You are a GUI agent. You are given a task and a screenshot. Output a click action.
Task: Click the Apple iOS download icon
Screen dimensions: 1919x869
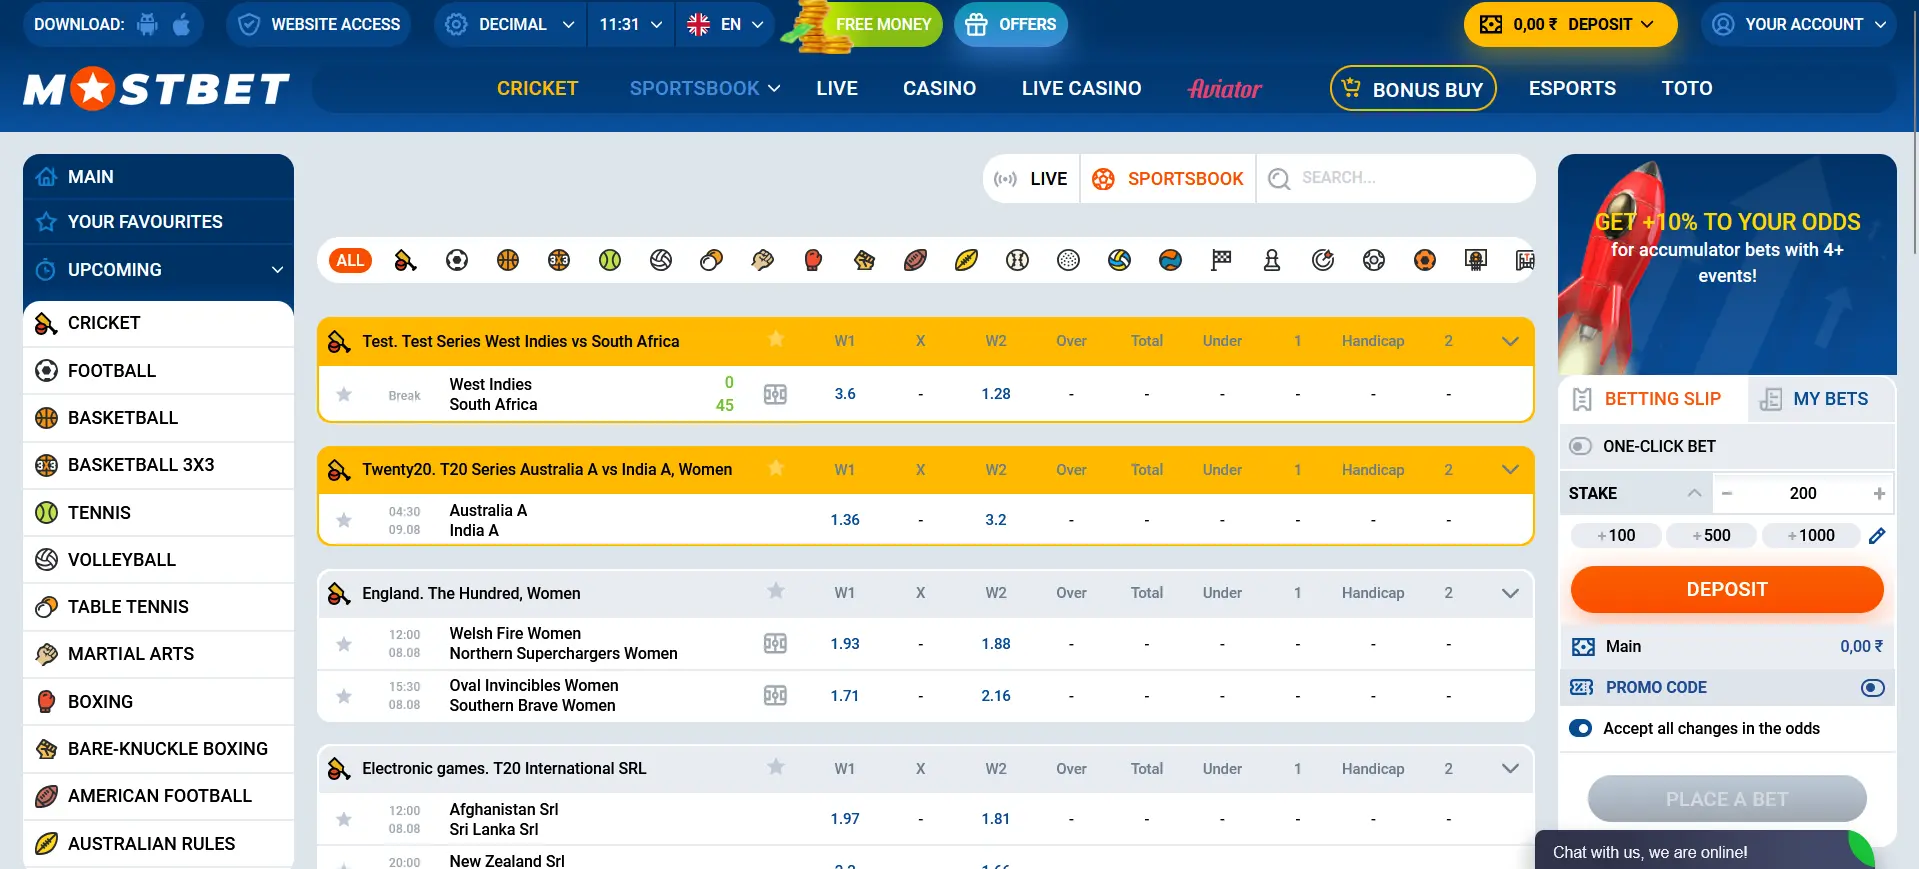coord(181,24)
